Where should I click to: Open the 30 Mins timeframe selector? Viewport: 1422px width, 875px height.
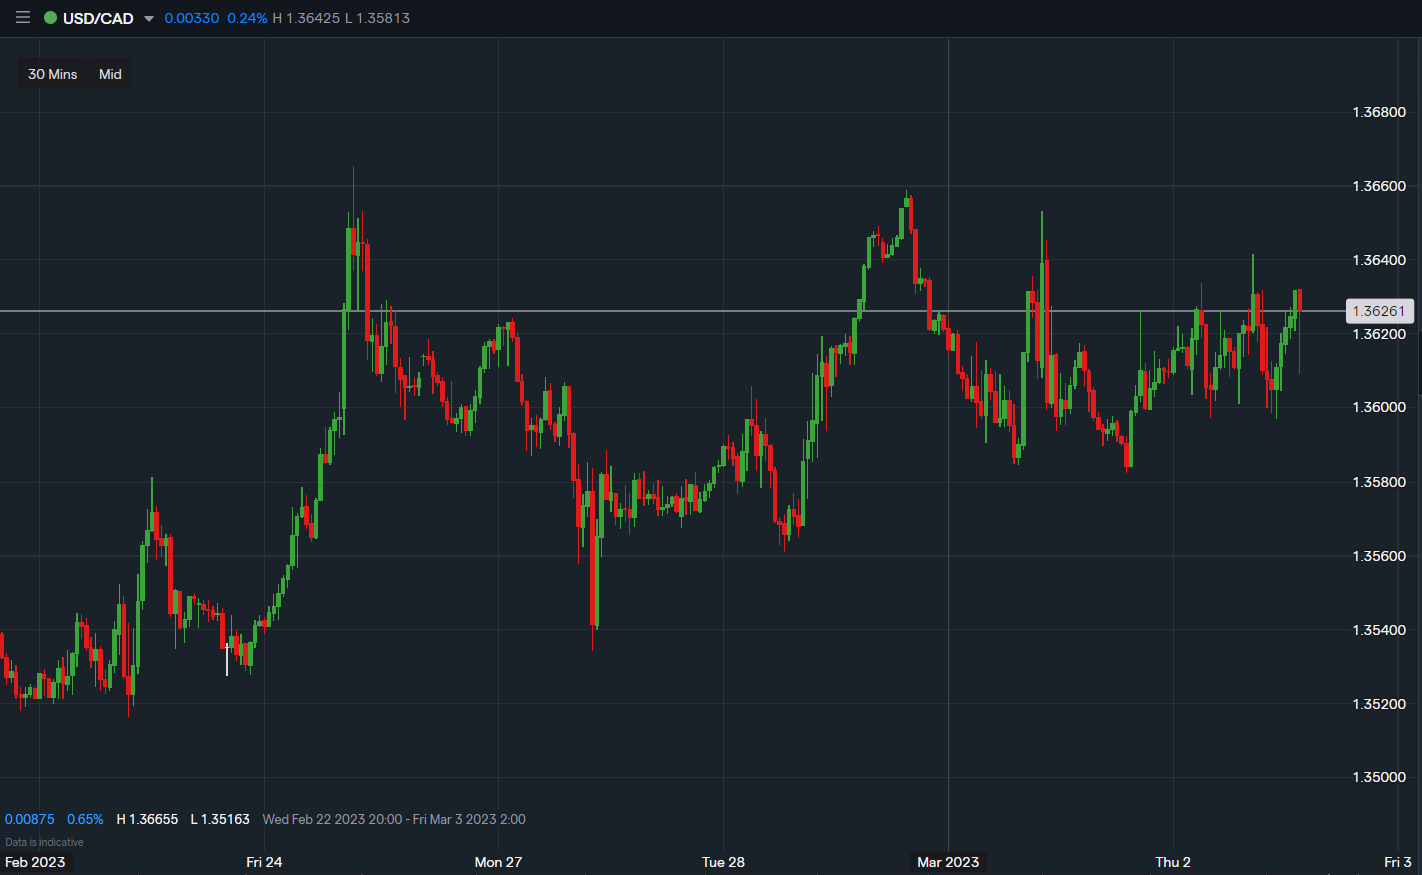53,74
